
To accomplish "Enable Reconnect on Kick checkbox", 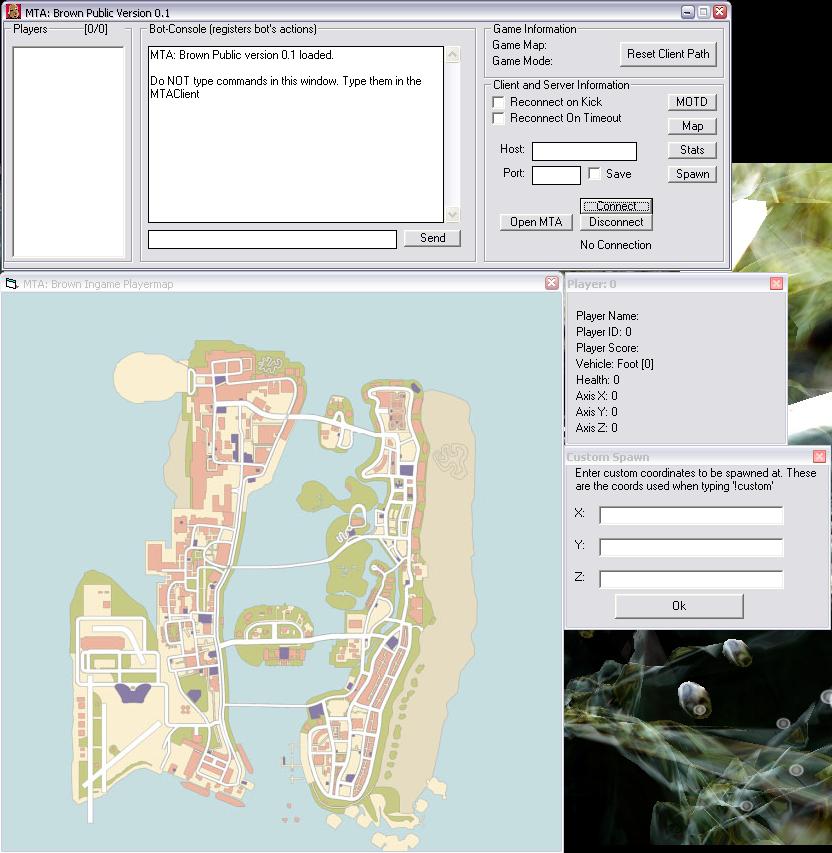I will tap(499, 103).
